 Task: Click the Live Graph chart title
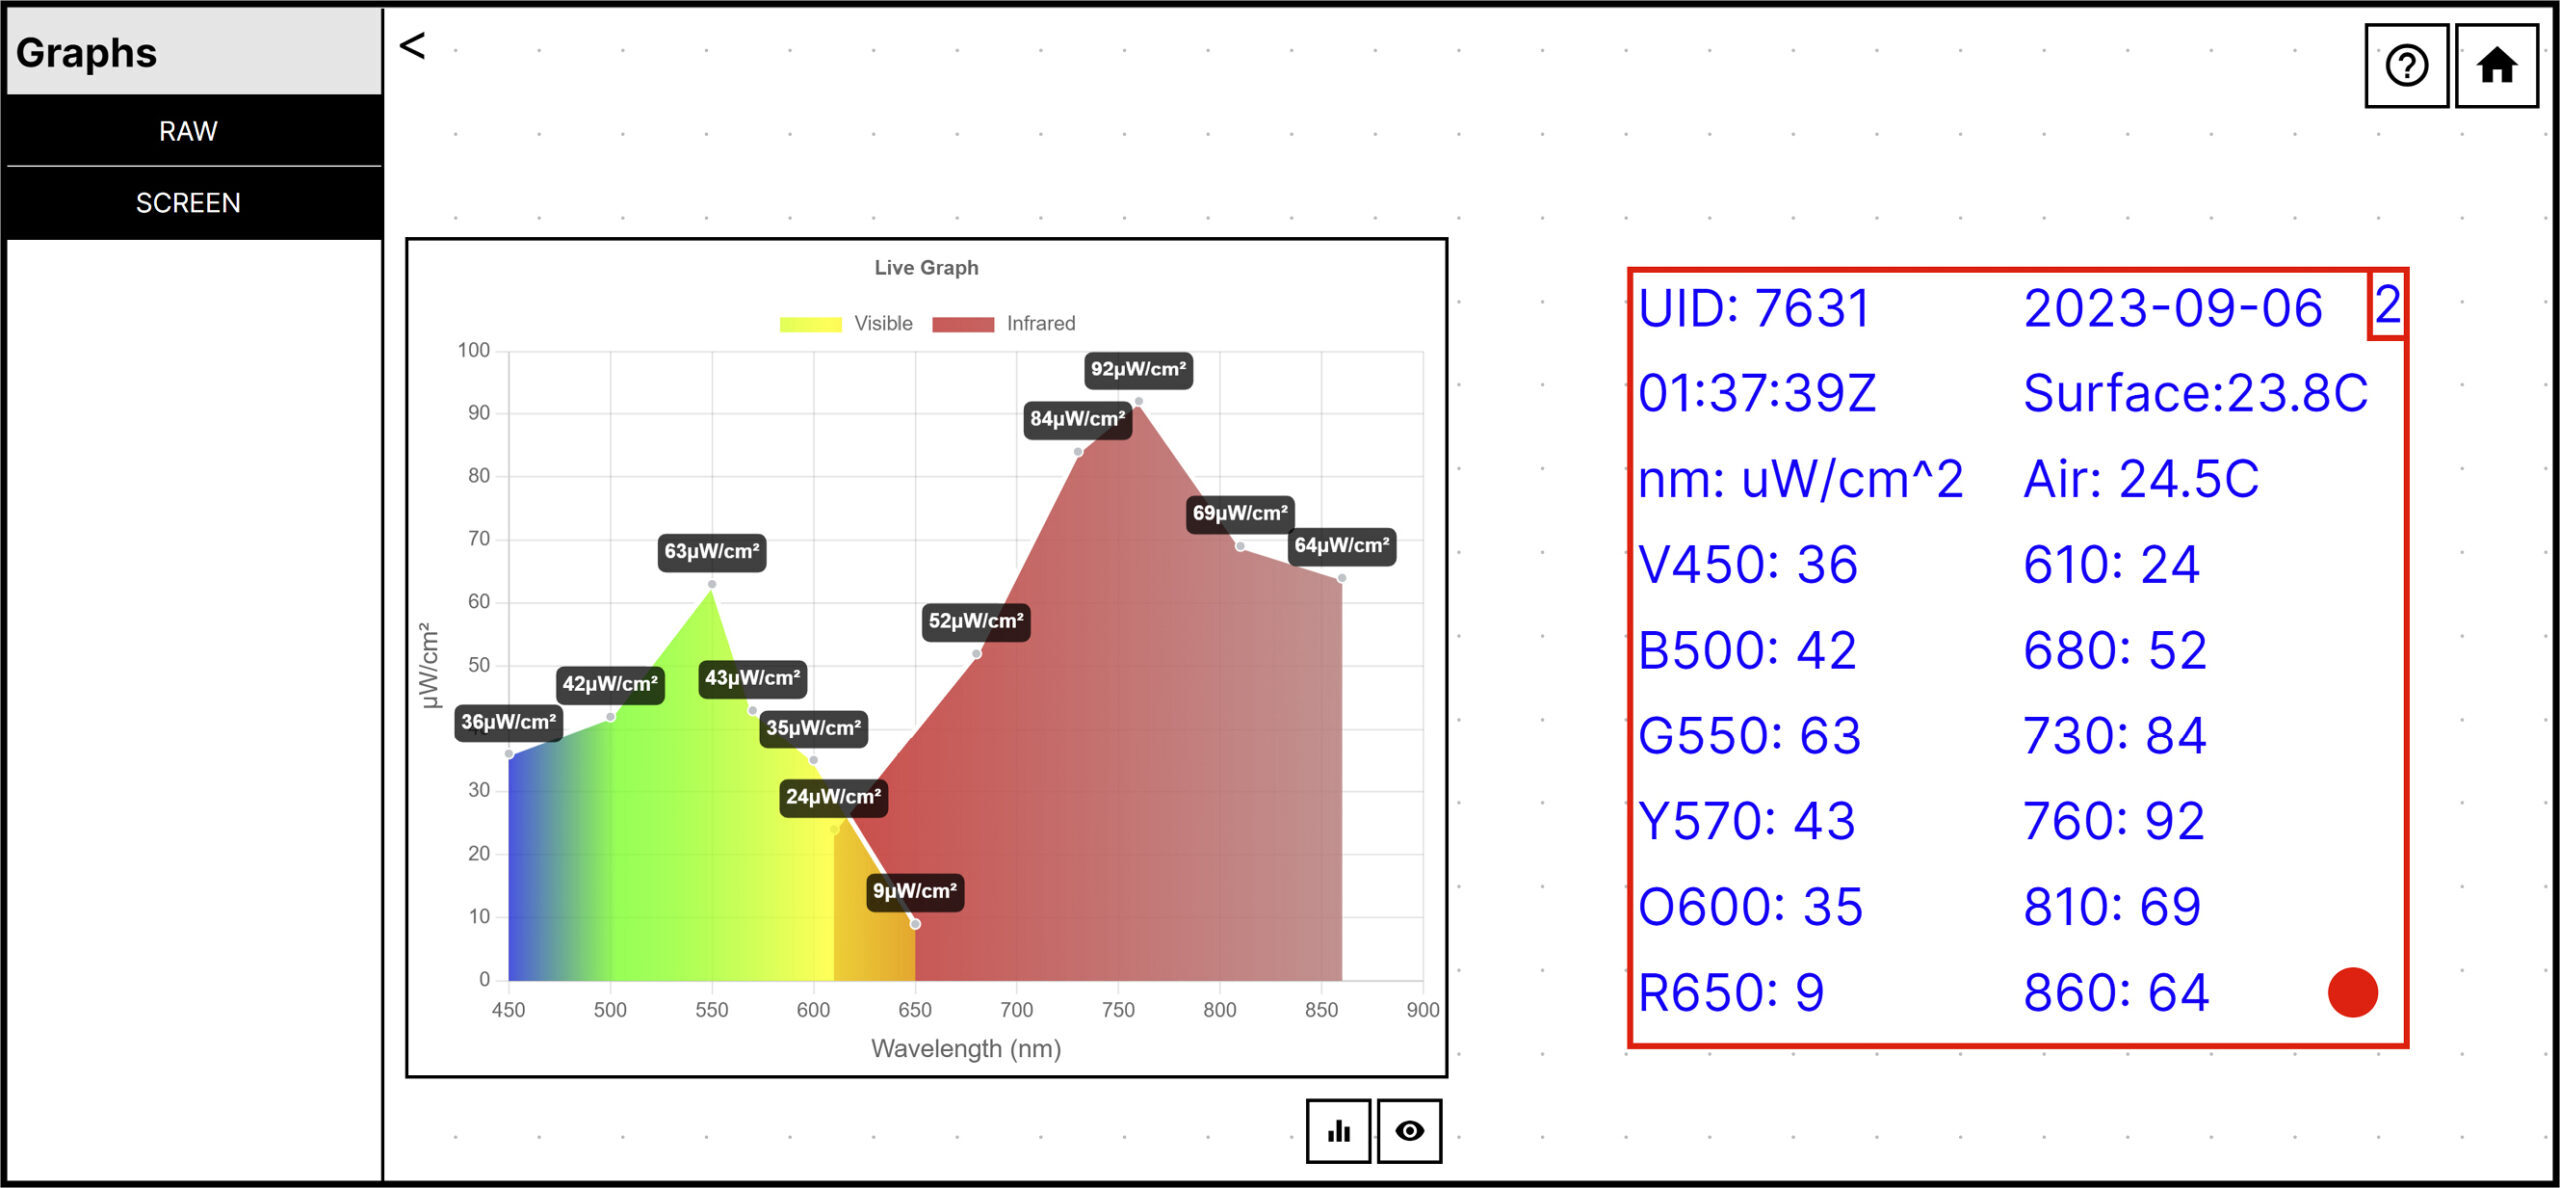[925, 267]
